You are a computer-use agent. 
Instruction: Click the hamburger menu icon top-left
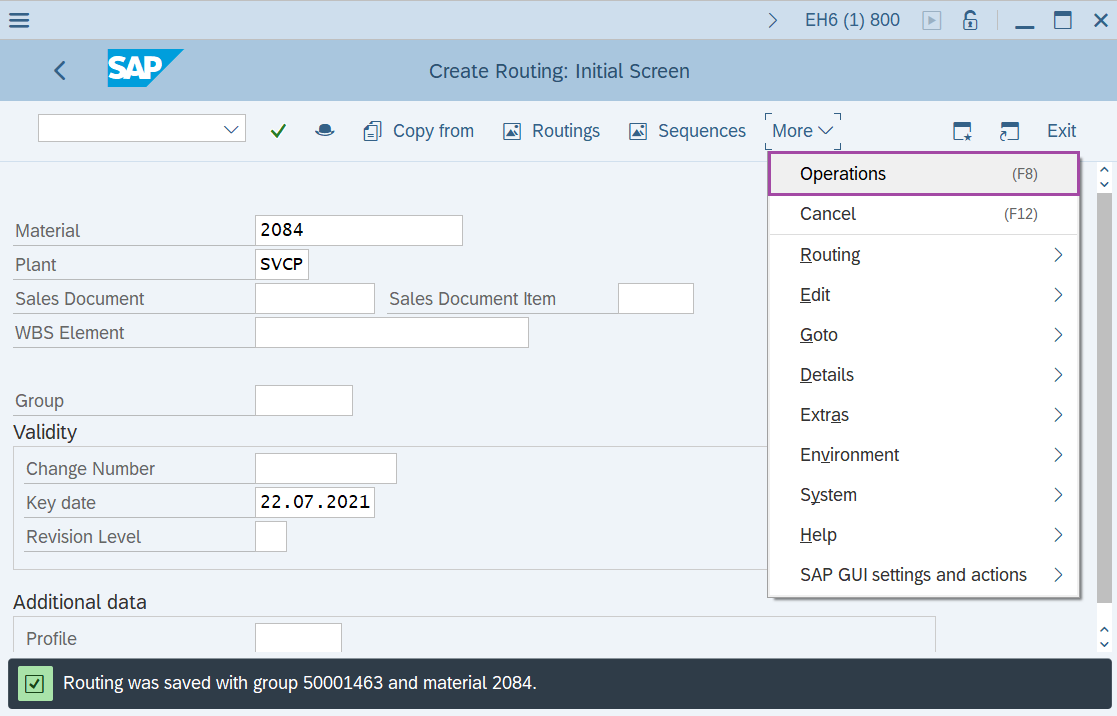tap(19, 19)
